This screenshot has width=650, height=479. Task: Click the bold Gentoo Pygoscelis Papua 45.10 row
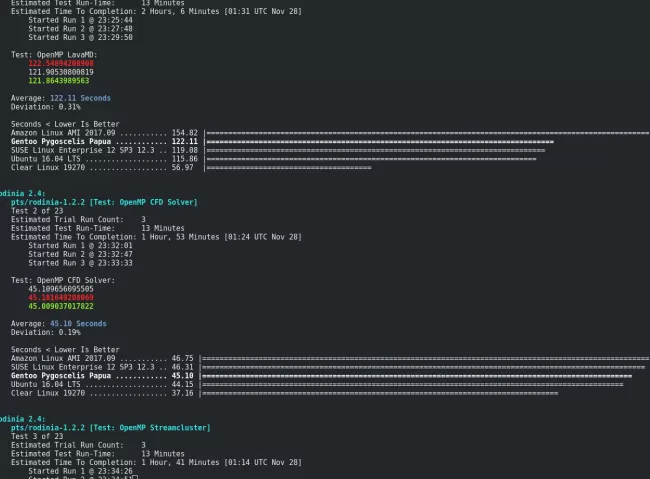coord(322,376)
